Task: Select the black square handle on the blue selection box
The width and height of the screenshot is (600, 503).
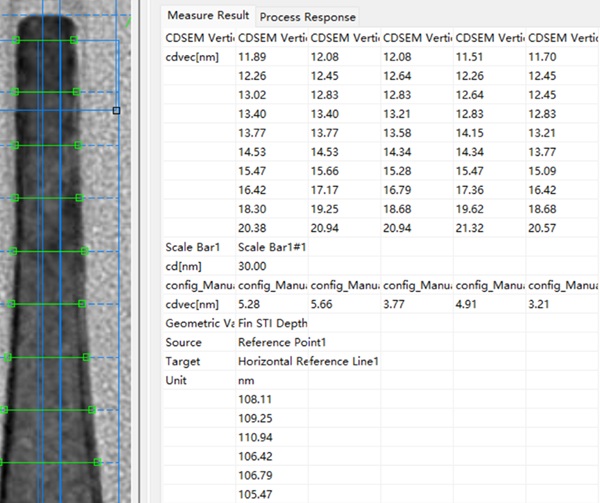Action: (x=116, y=111)
